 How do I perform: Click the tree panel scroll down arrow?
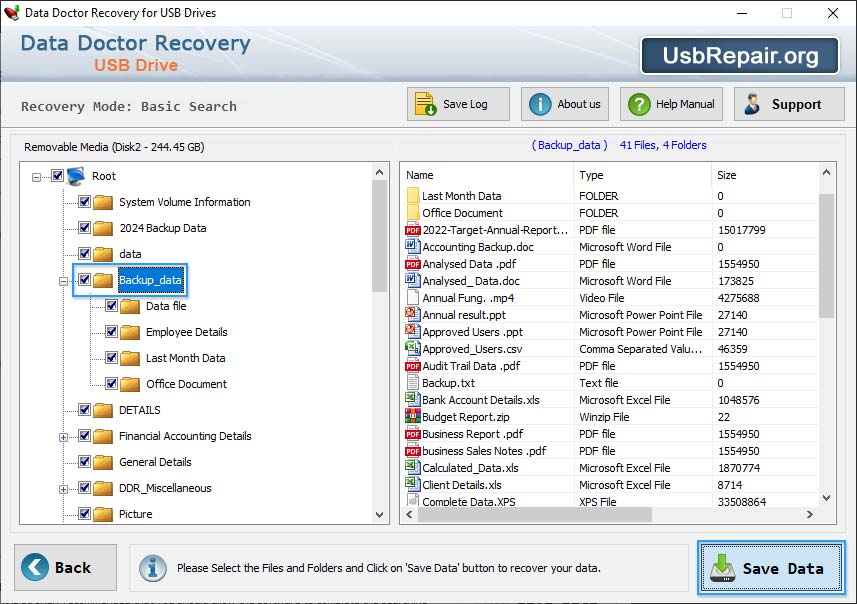(x=380, y=515)
